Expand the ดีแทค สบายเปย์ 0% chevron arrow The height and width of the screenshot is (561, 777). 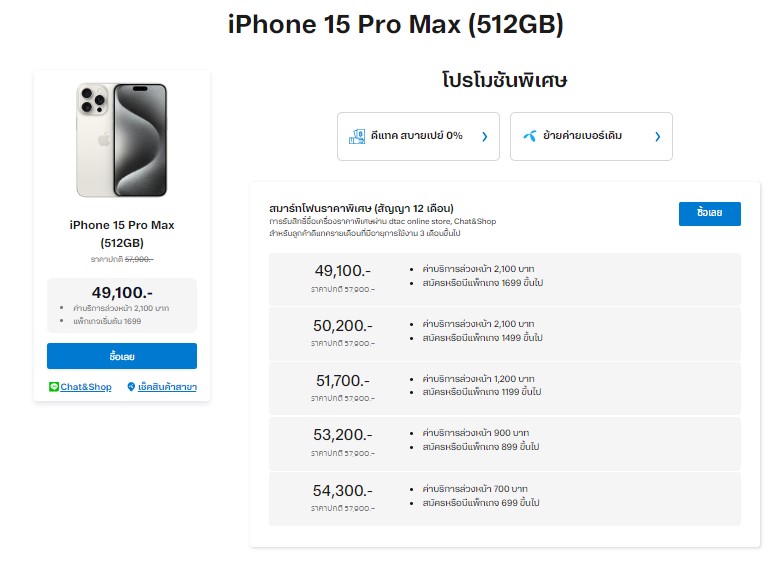click(485, 136)
